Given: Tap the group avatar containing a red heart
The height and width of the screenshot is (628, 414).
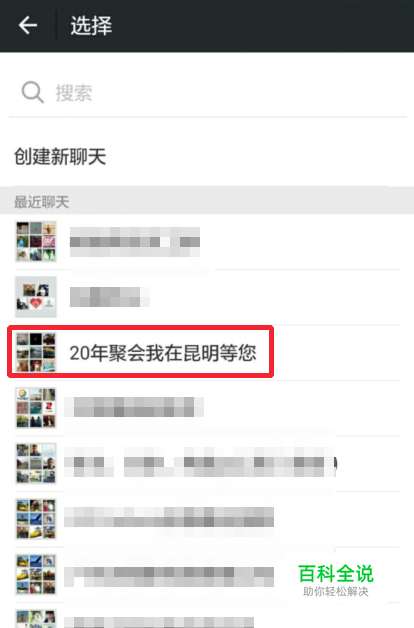Looking at the screenshot, I should tap(36, 297).
